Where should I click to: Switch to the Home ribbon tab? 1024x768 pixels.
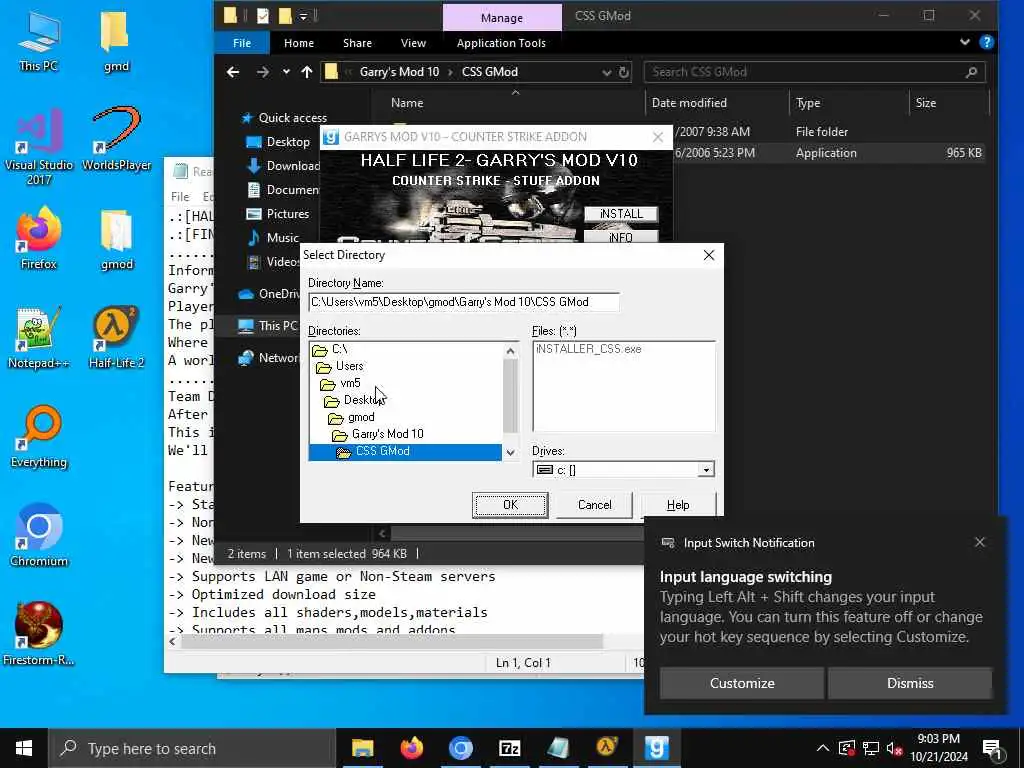(299, 43)
